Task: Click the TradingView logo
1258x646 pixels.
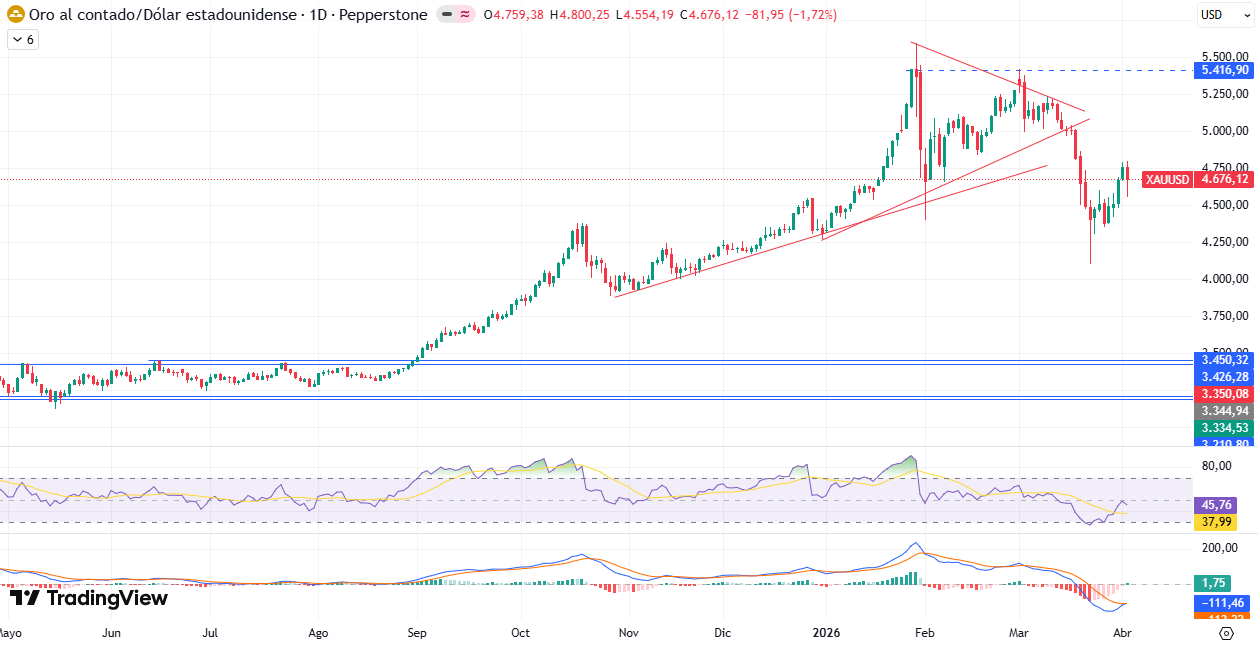Action: (x=89, y=598)
